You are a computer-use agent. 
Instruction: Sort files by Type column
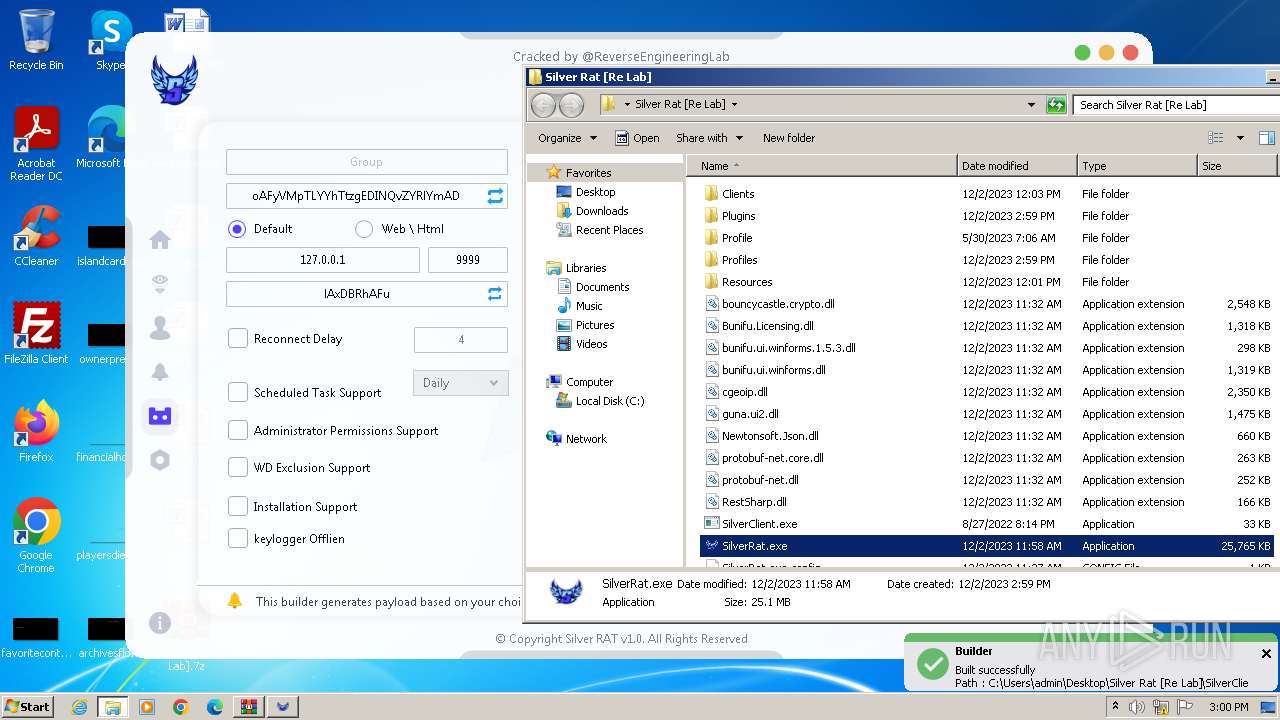(x=1137, y=166)
